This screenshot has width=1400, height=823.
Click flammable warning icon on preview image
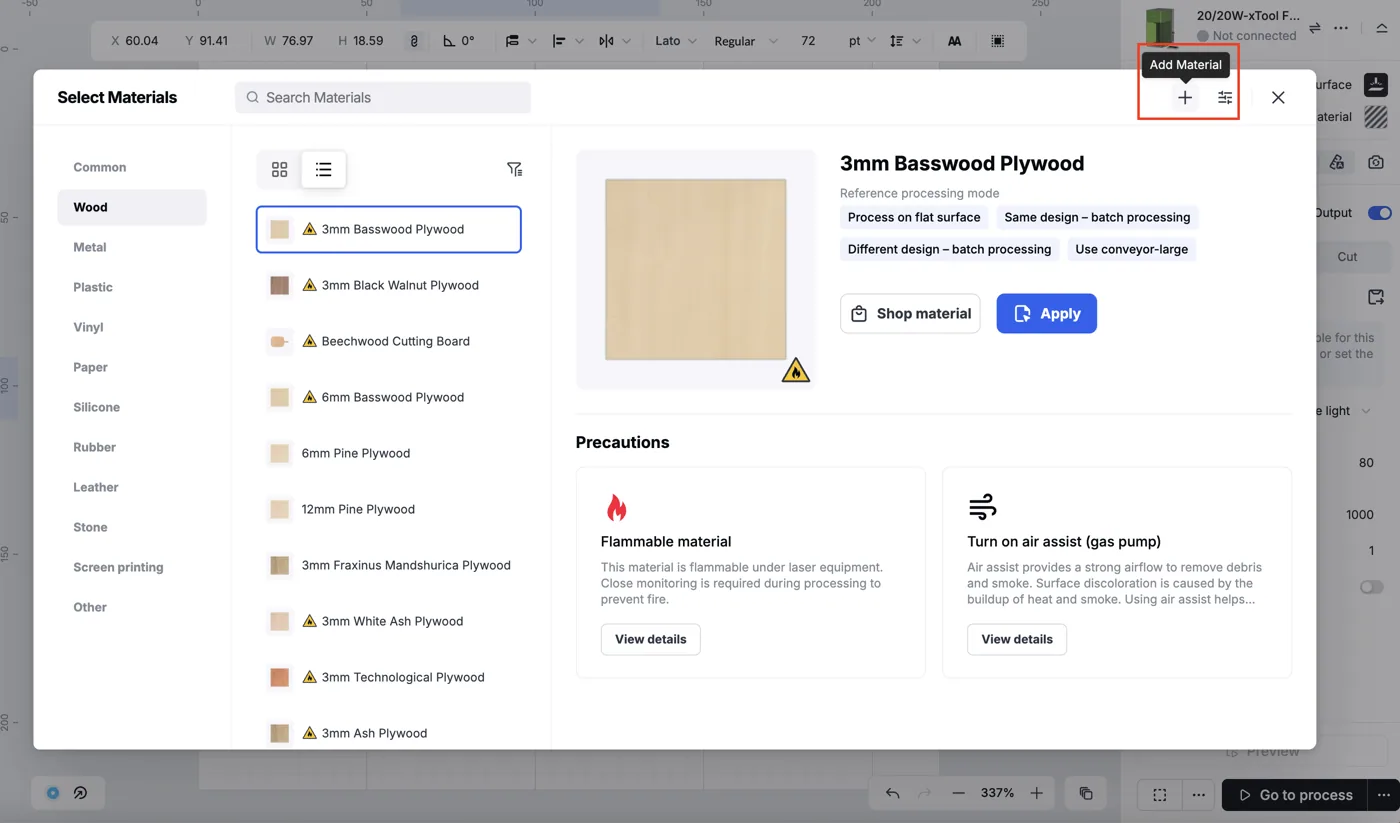pos(796,371)
